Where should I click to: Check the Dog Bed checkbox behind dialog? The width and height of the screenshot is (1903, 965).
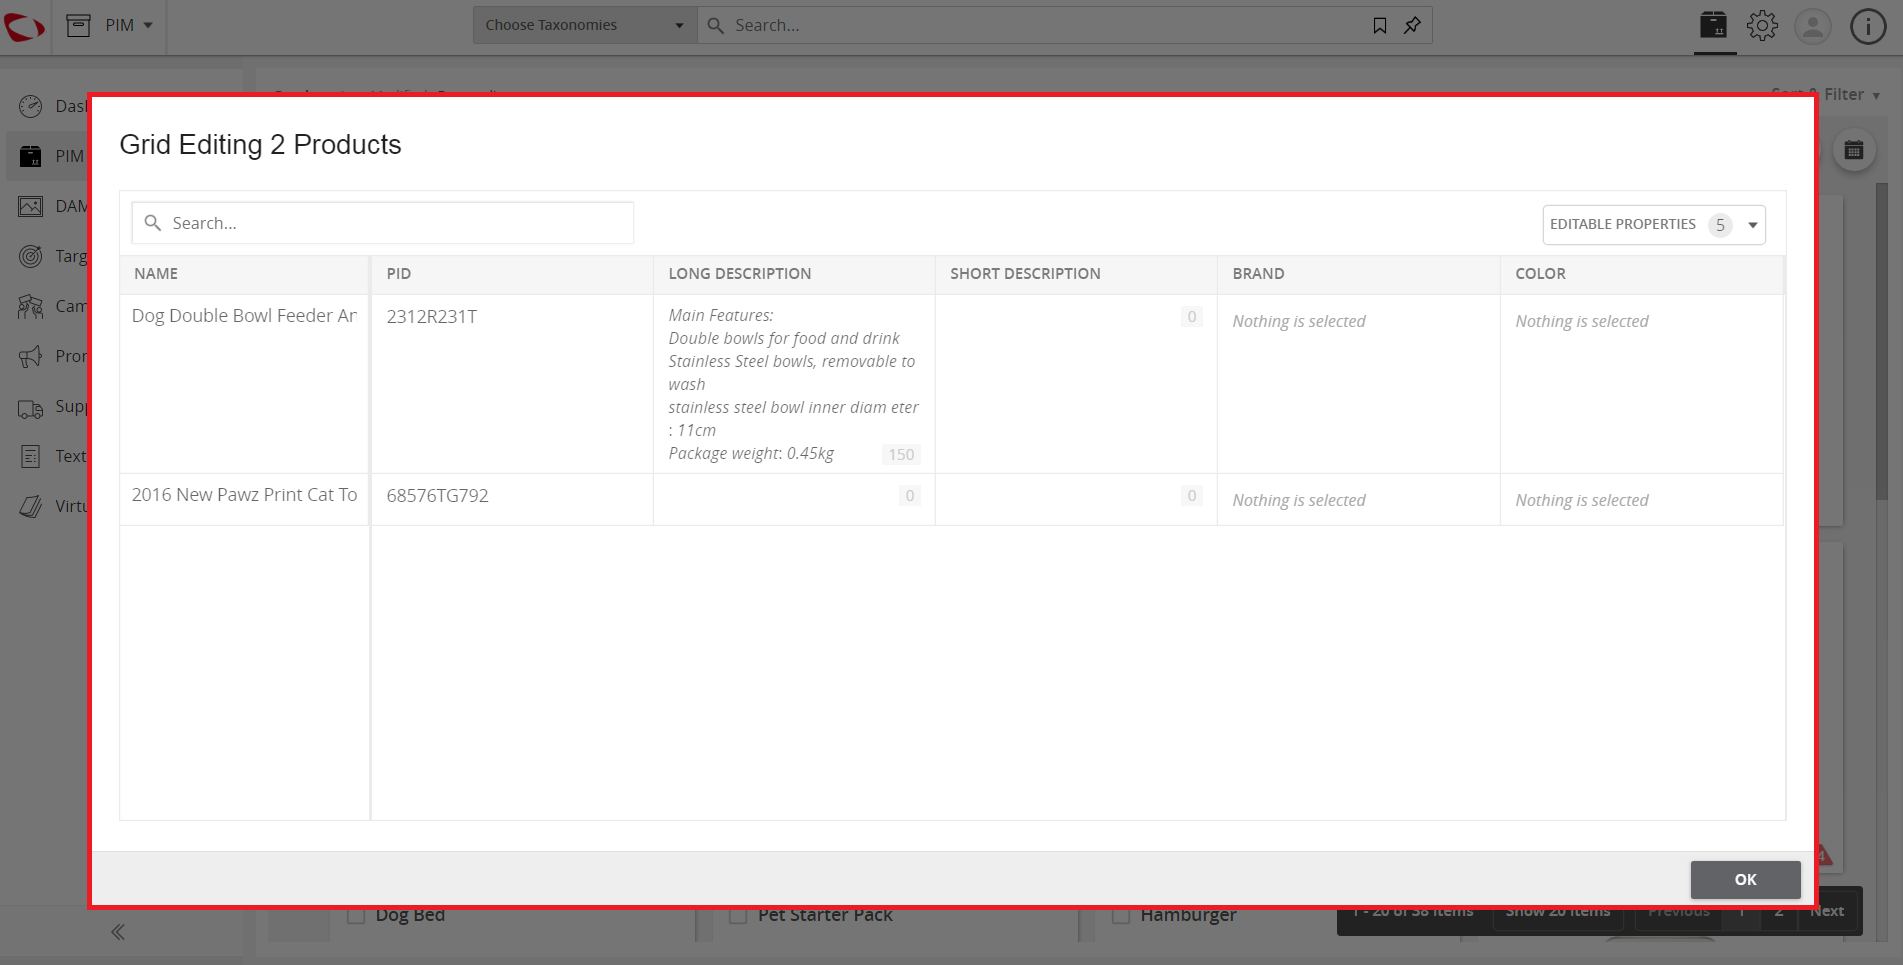tap(355, 916)
